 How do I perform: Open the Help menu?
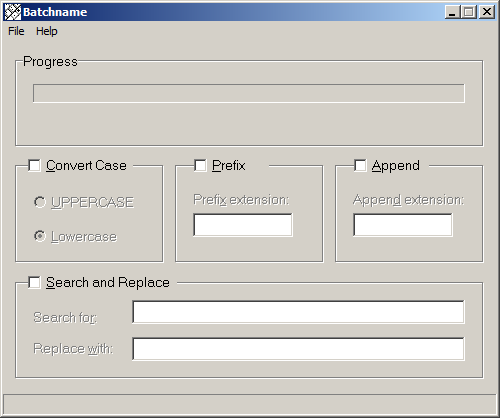click(x=47, y=31)
